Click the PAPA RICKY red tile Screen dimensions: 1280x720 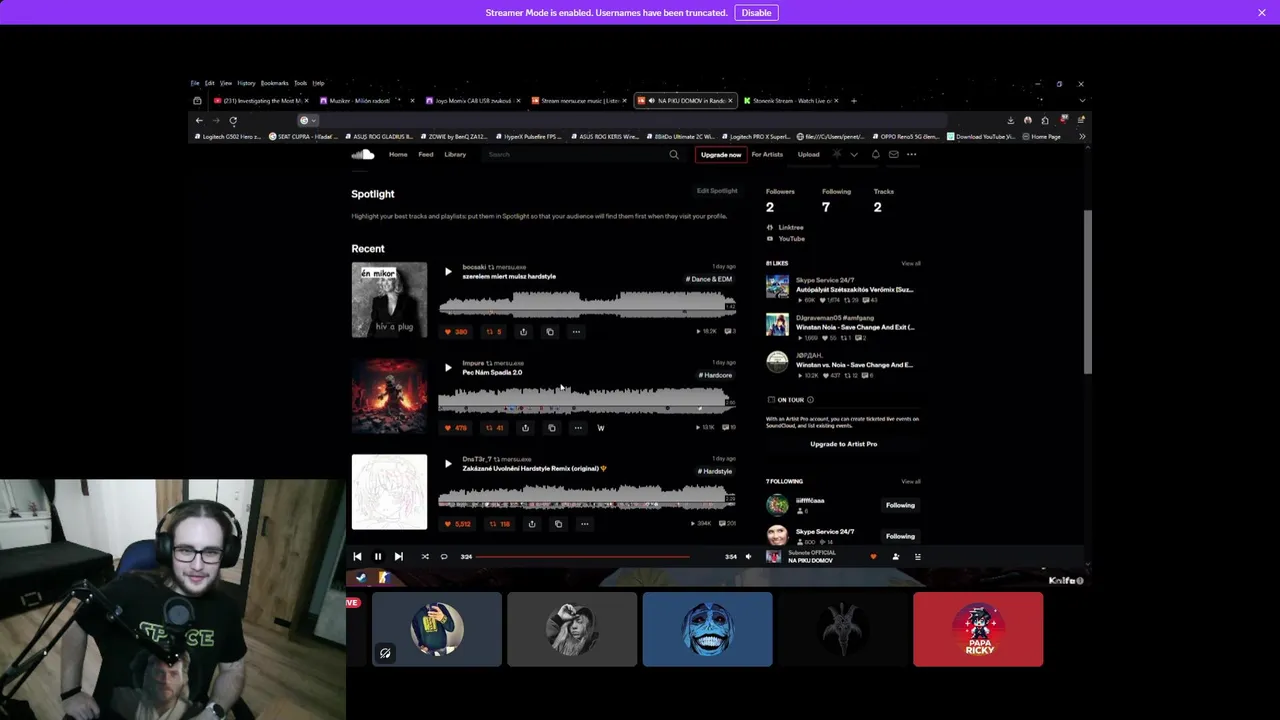[x=978, y=630]
